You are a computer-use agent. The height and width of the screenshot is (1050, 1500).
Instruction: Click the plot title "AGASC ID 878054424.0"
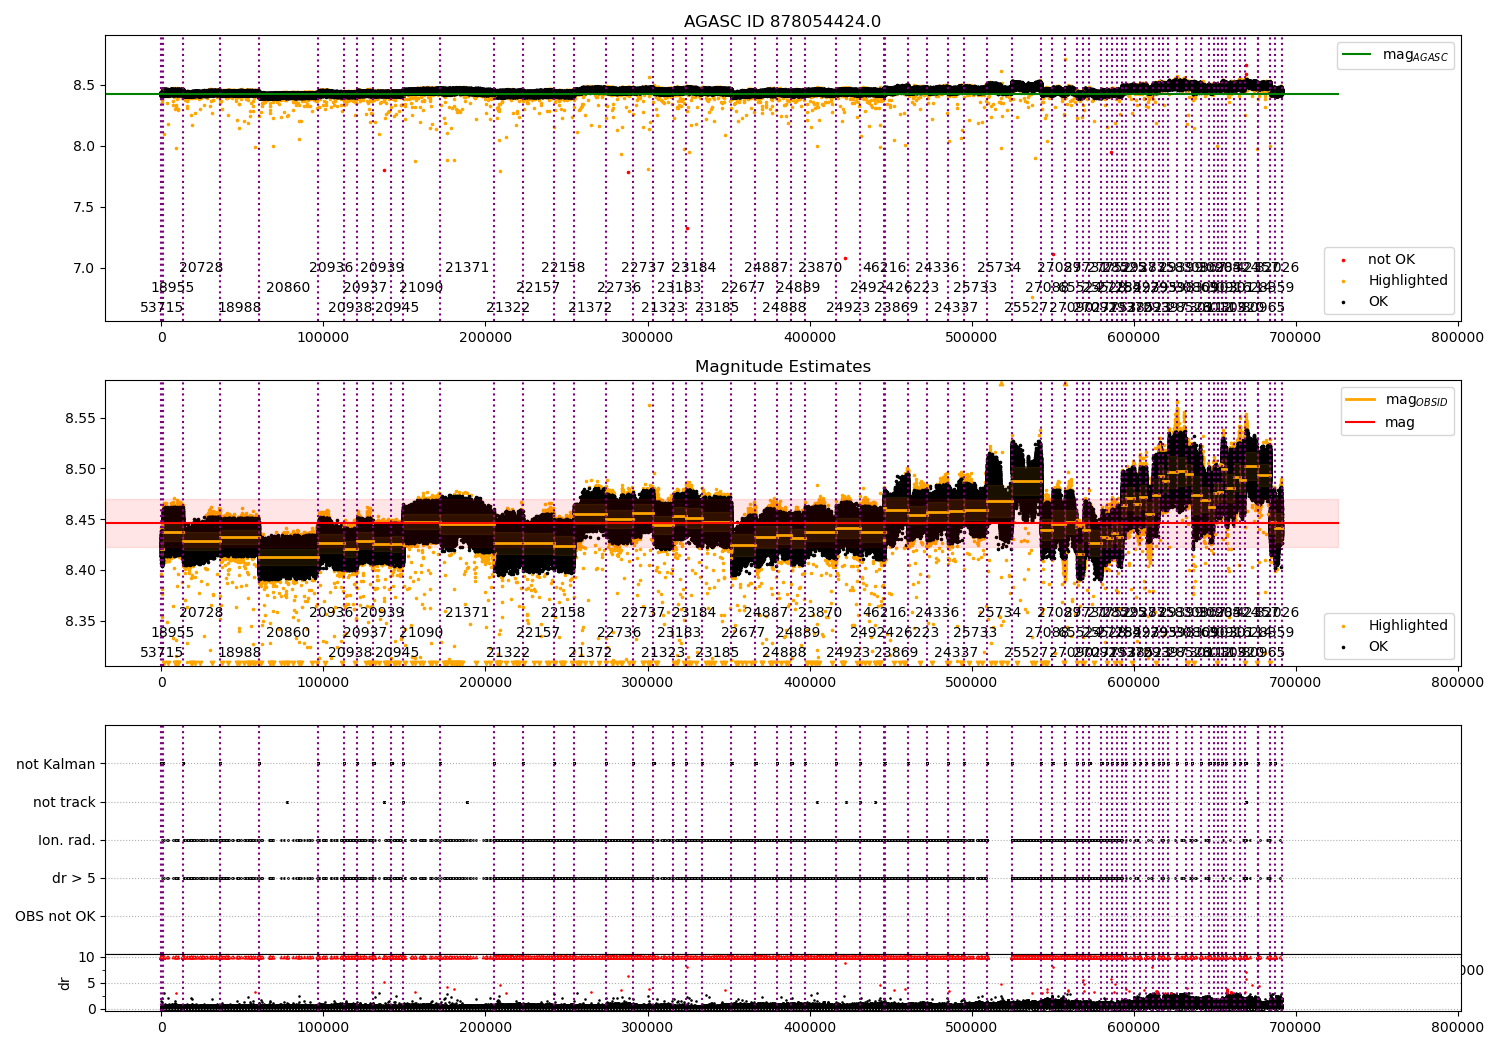click(x=782, y=22)
